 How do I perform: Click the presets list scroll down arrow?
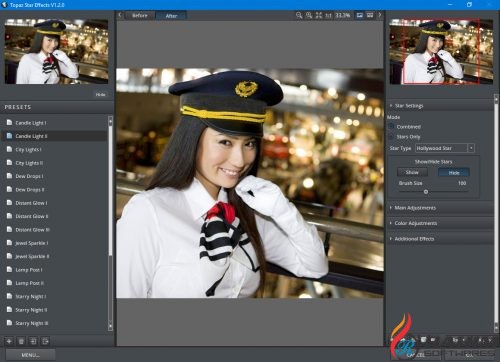pyautogui.click(x=110, y=326)
